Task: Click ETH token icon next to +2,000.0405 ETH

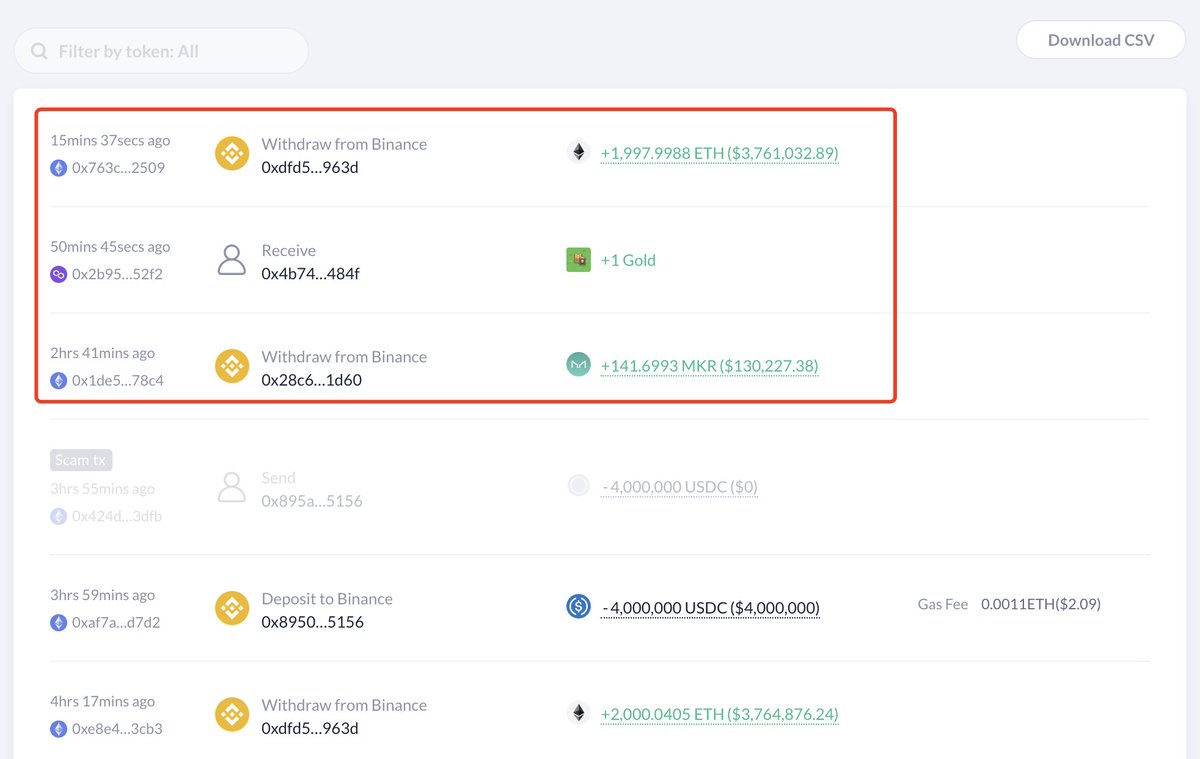Action: click(578, 713)
